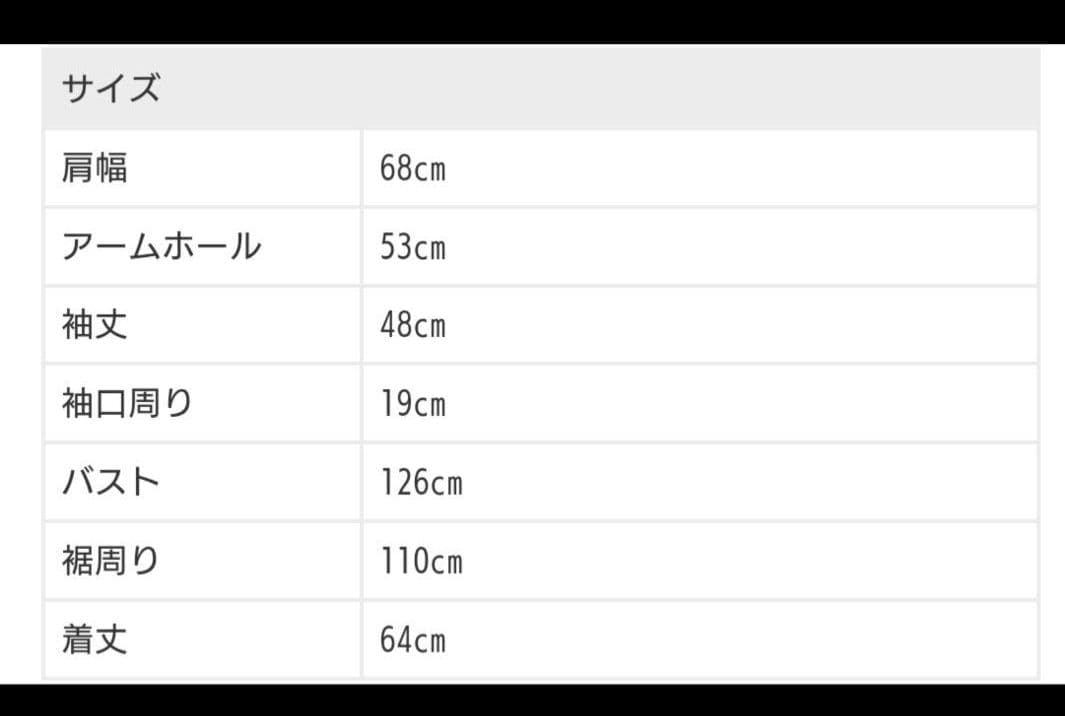Select the 袖口周り row label
The image size is (1065, 716).
[127, 403]
